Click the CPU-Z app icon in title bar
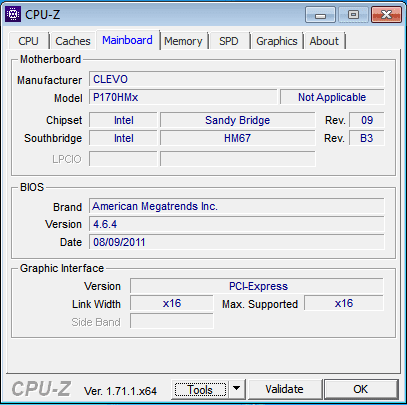The height and width of the screenshot is (405, 407). (x=13, y=14)
